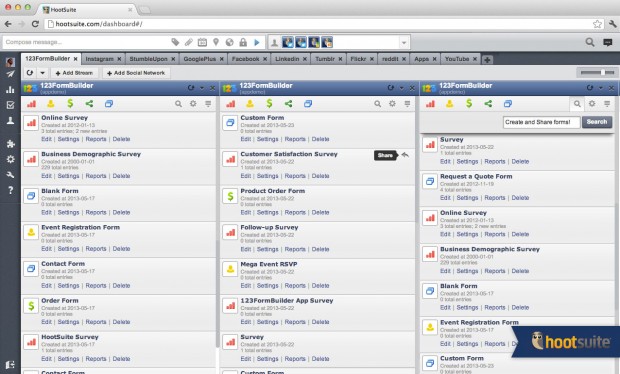The height and width of the screenshot is (374, 620).
Task: Open the first stream's header dropdown arrow
Action: click(202, 88)
